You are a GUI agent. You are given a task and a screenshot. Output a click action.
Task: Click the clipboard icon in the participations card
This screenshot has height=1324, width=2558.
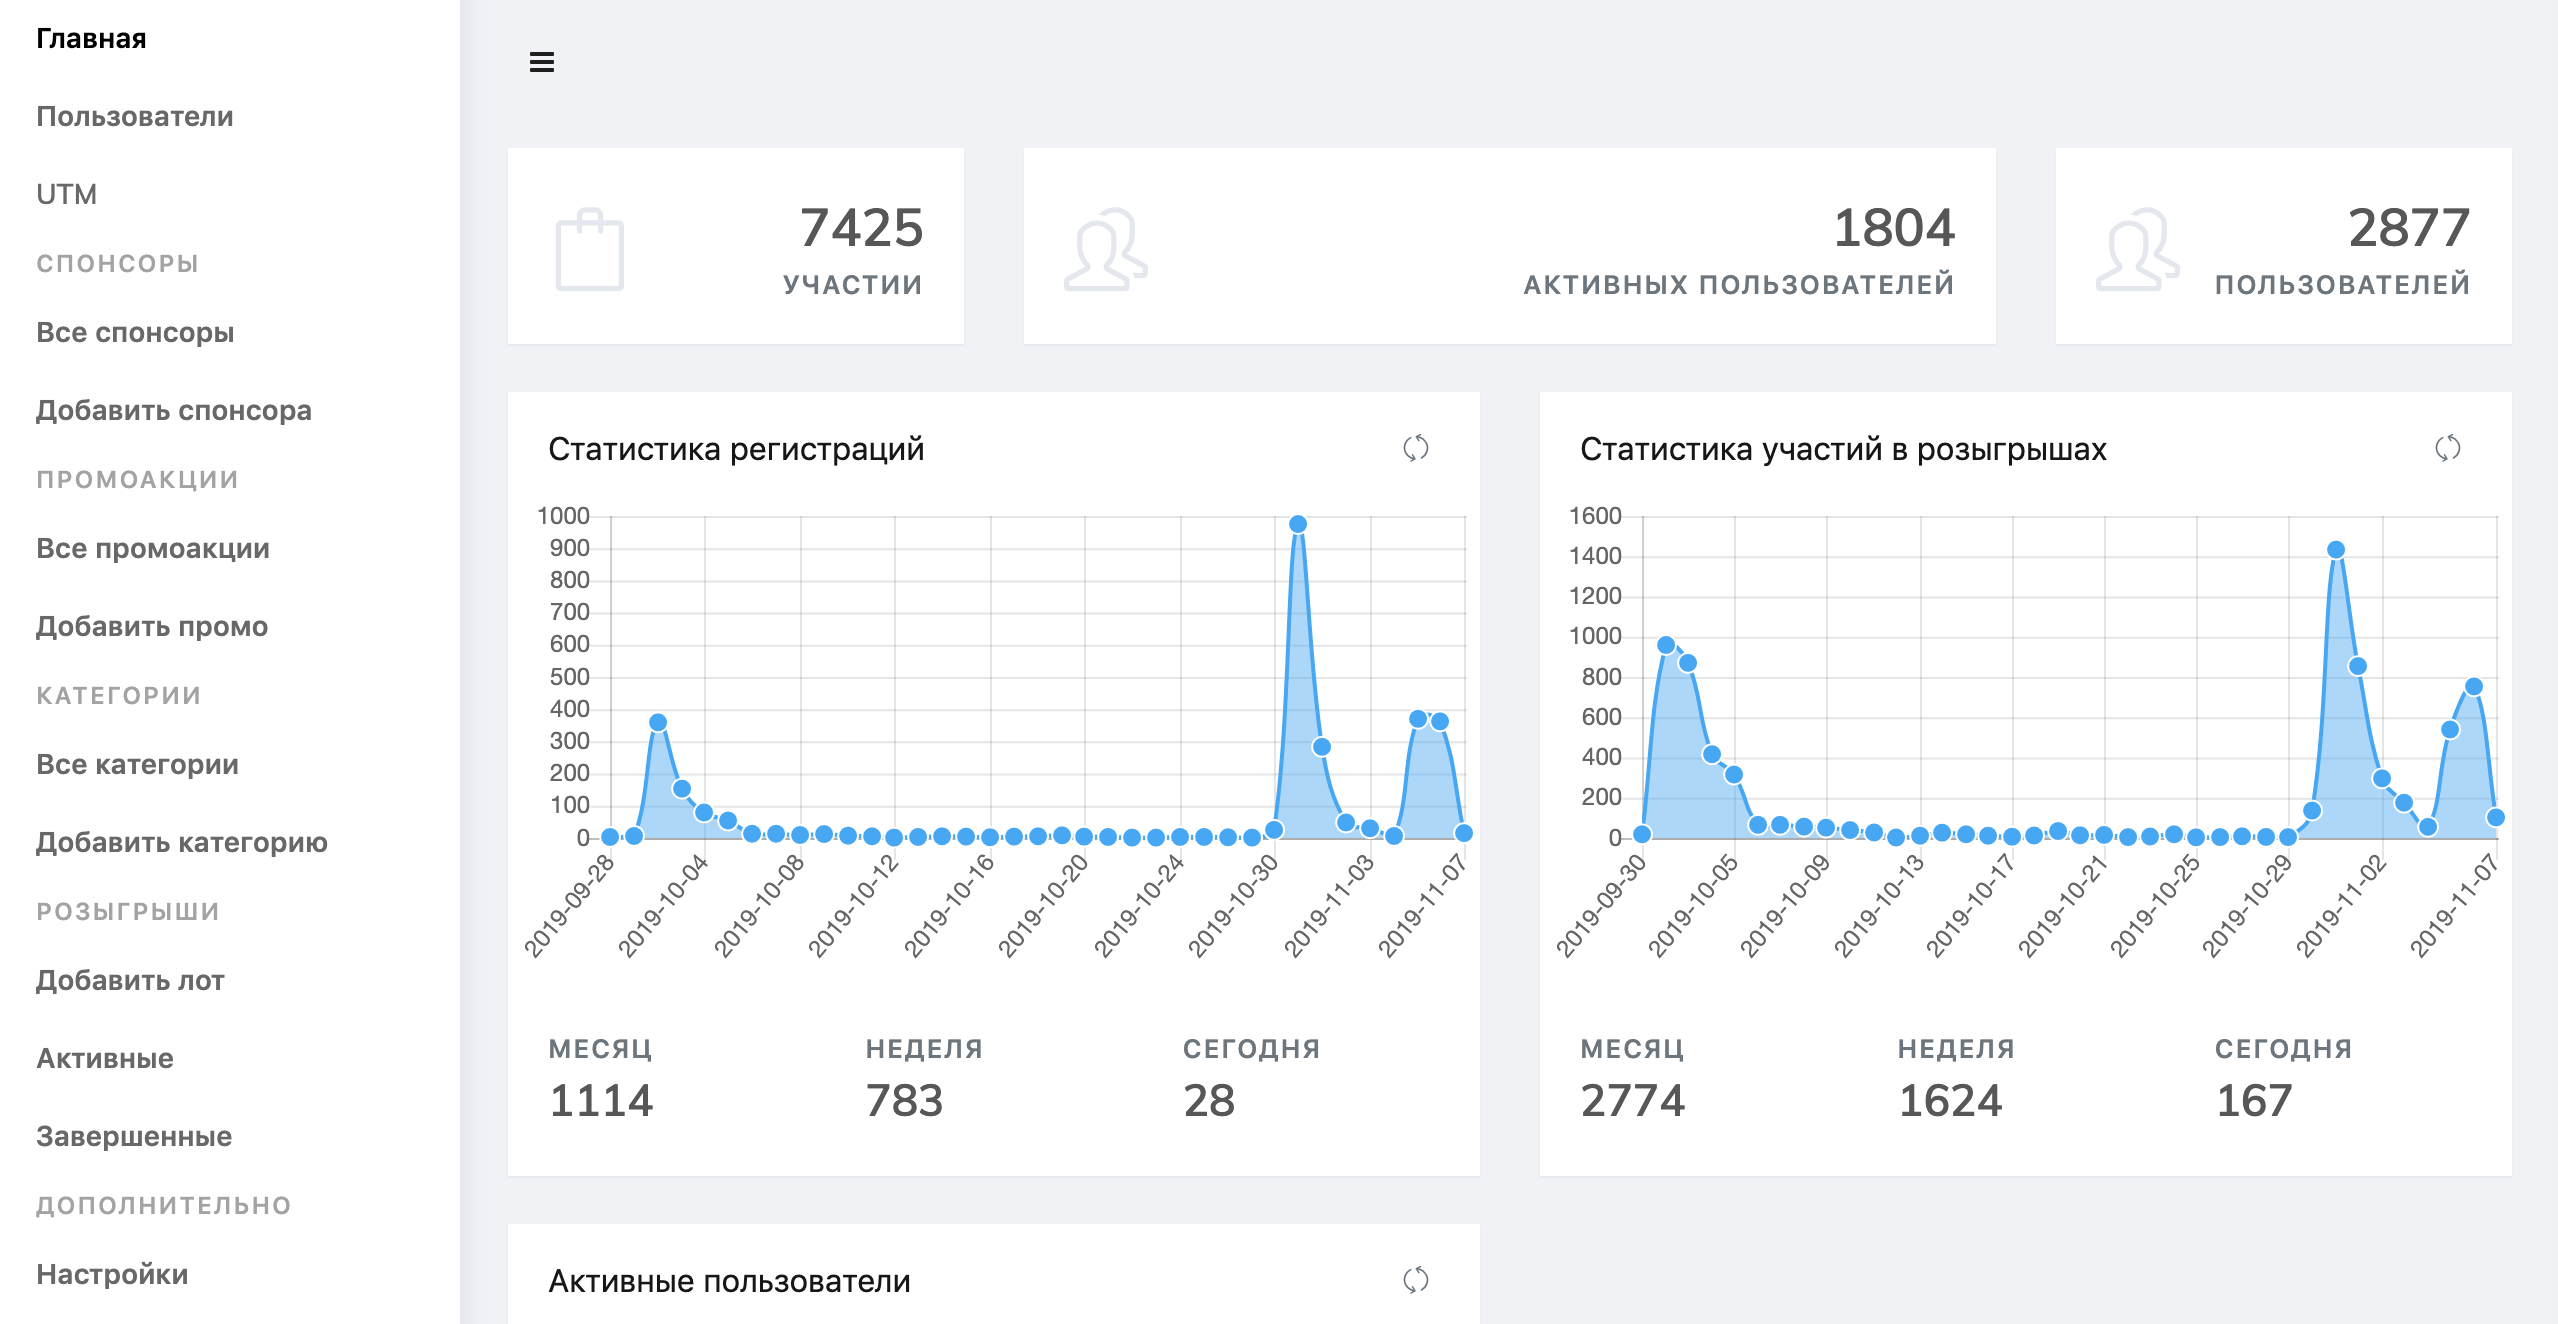(x=589, y=250)
